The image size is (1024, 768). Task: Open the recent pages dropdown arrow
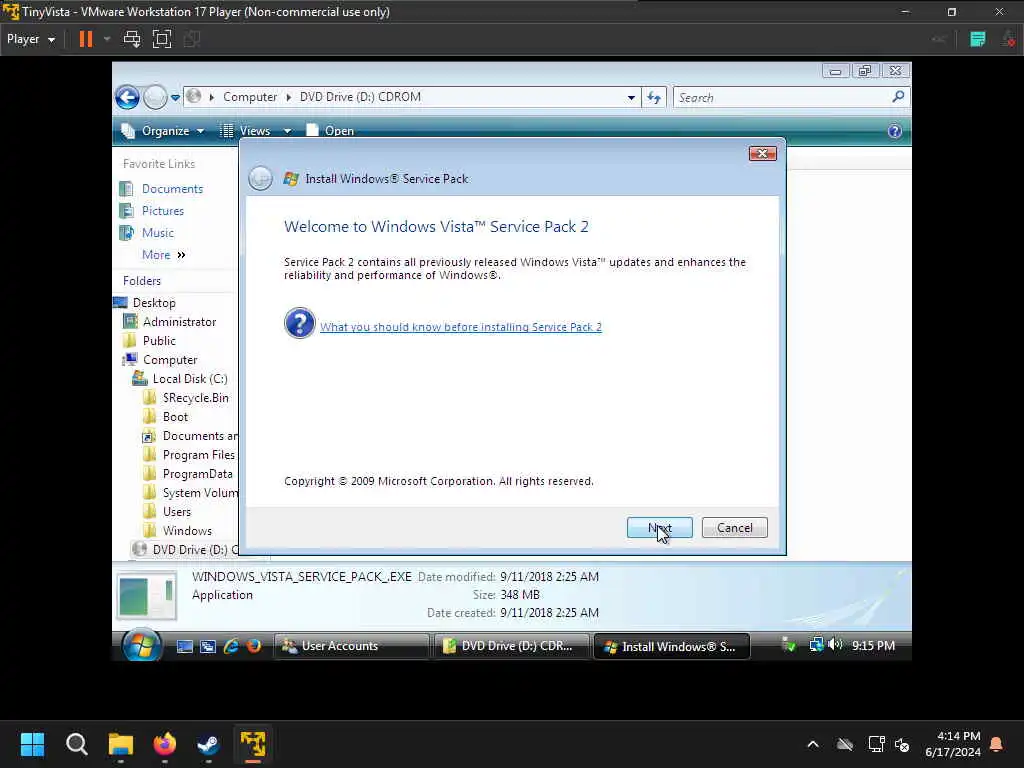click(175, 98)
